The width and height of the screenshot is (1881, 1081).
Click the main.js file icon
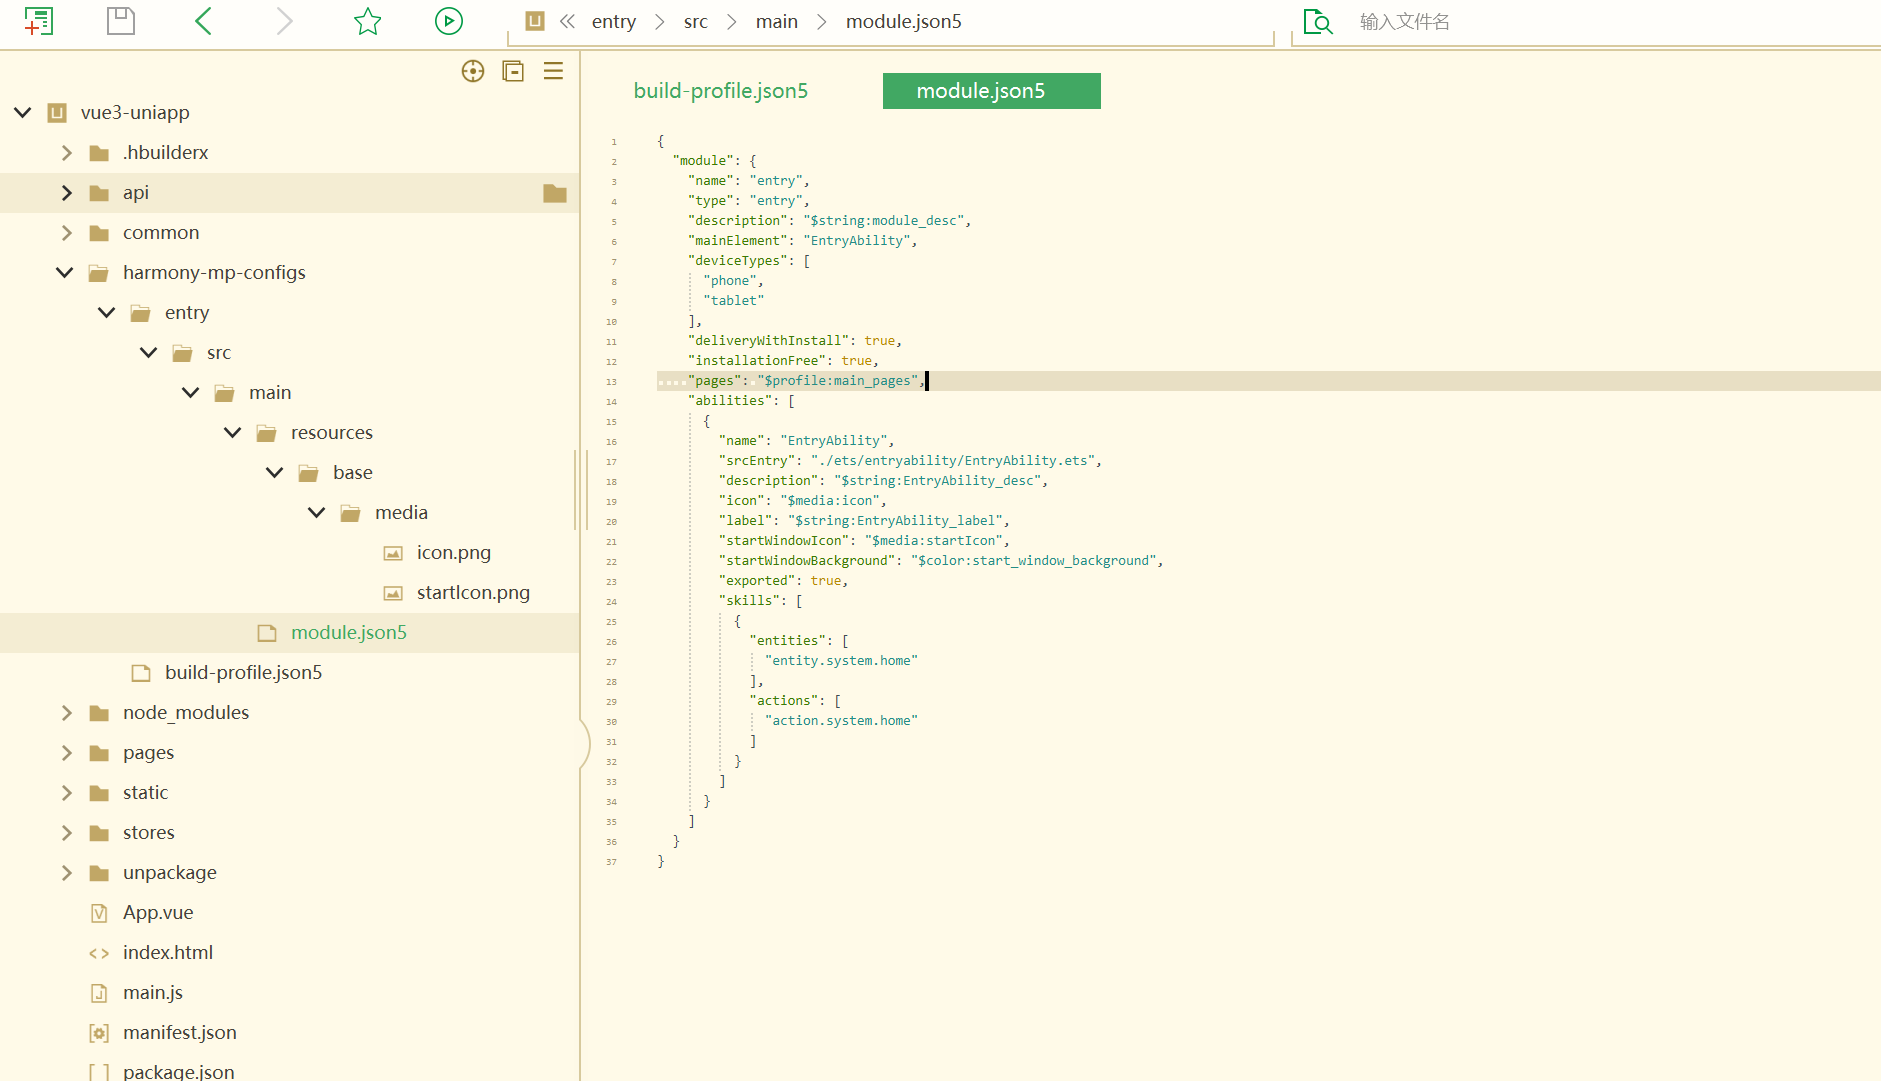[99, 993]
